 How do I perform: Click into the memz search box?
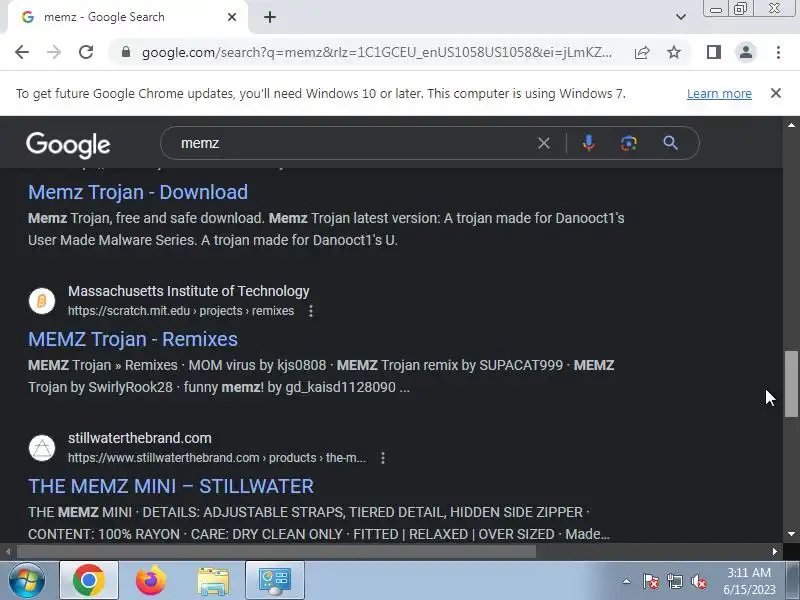click(x=355, y=143)
